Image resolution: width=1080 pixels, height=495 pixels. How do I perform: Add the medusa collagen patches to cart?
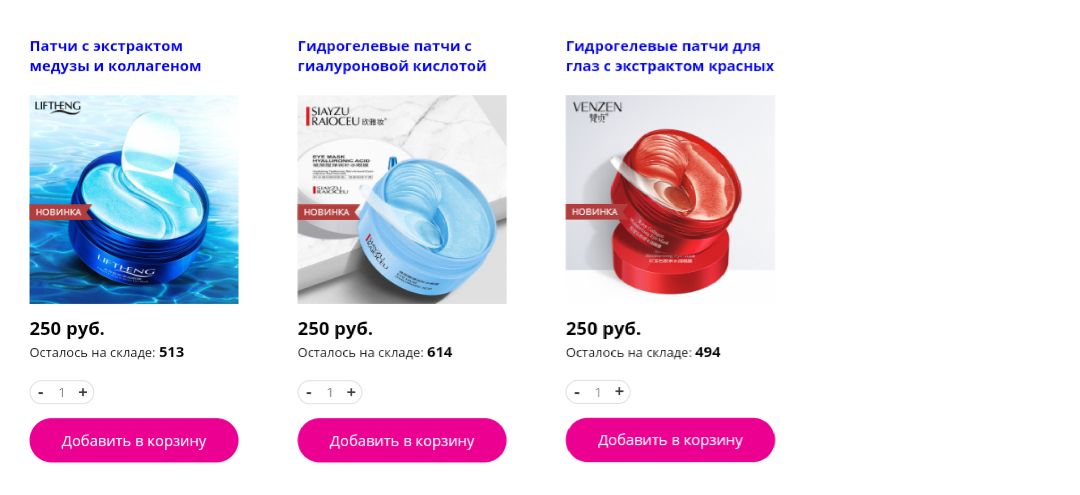(x=134, y=440)
